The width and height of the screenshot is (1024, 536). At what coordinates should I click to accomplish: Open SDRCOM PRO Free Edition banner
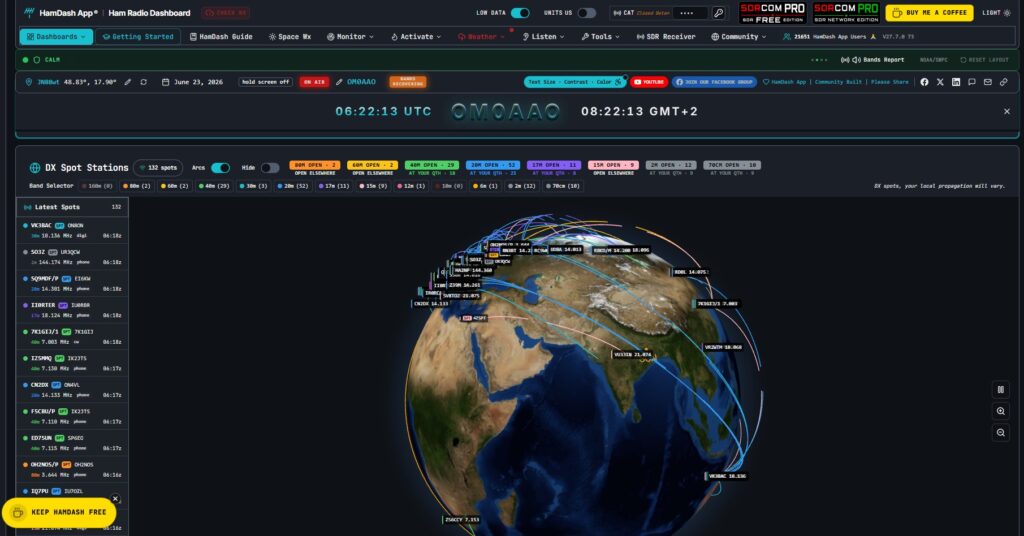point(773,13)
